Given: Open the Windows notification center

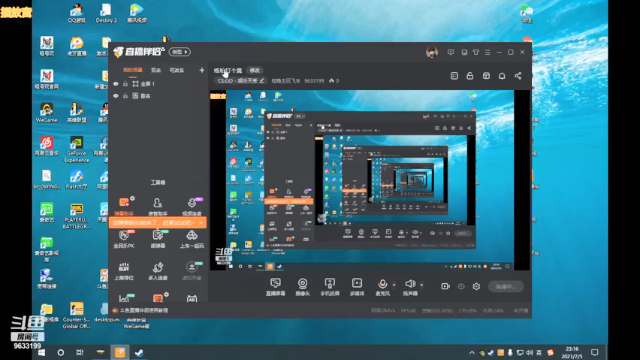Looking at the screenshot, I should [x=595, y=352].
